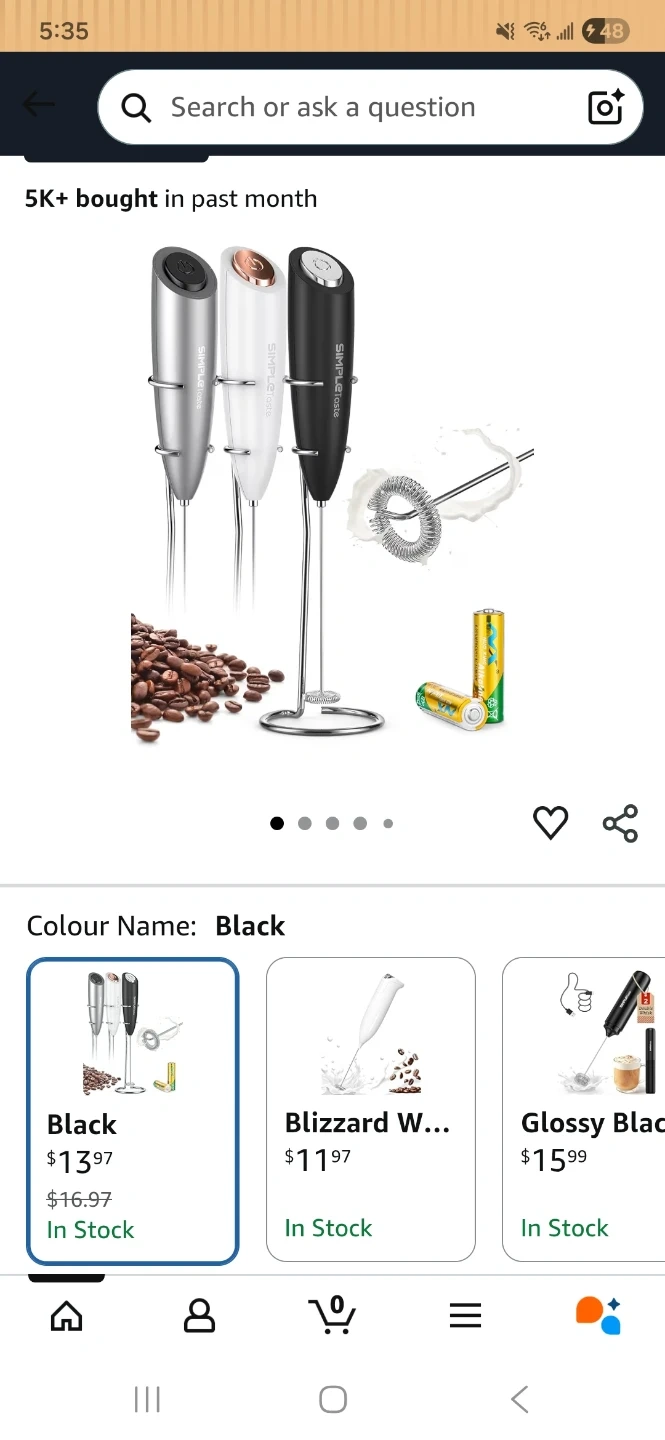Image resolution: width=665 pixels, height=1440 pixels.
Task: Select the Black colour option
Action: pyautogui.click(x=132, y=1111)
